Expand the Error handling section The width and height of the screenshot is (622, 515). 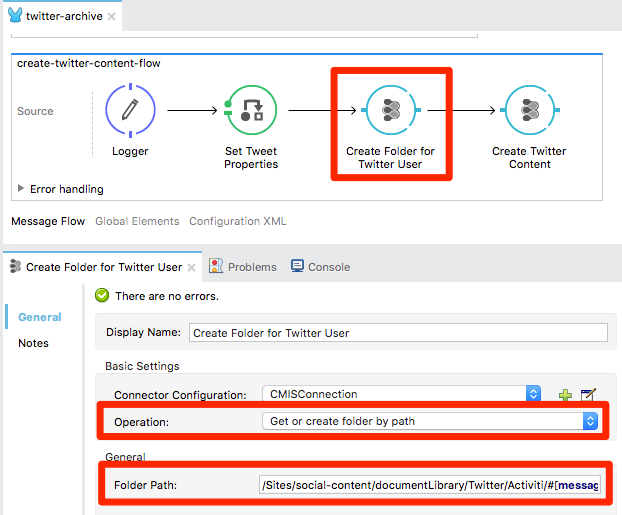coord(21,188)
